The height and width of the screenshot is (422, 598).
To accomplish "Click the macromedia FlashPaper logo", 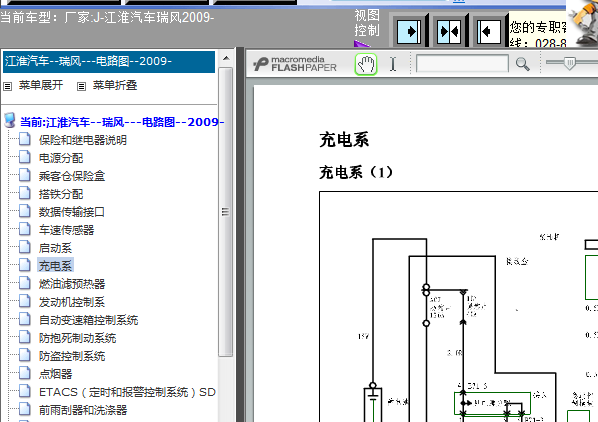I will pos(295,64).
